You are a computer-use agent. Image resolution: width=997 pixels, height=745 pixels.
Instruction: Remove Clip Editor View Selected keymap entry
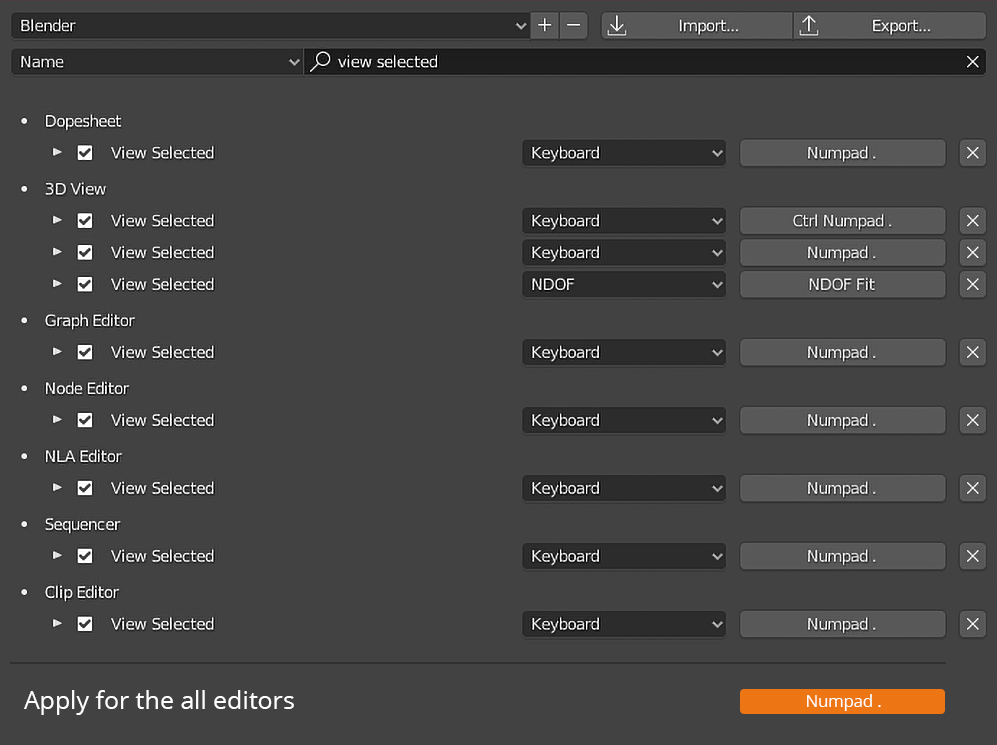972,624
